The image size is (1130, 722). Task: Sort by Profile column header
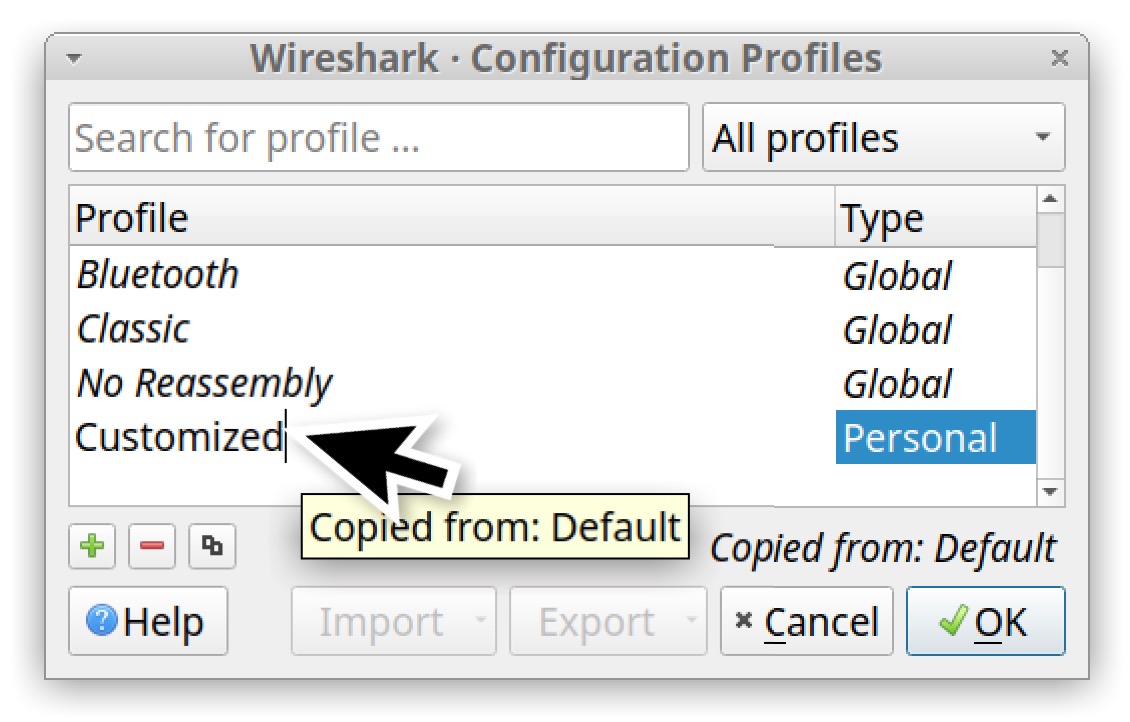(452, 217)
